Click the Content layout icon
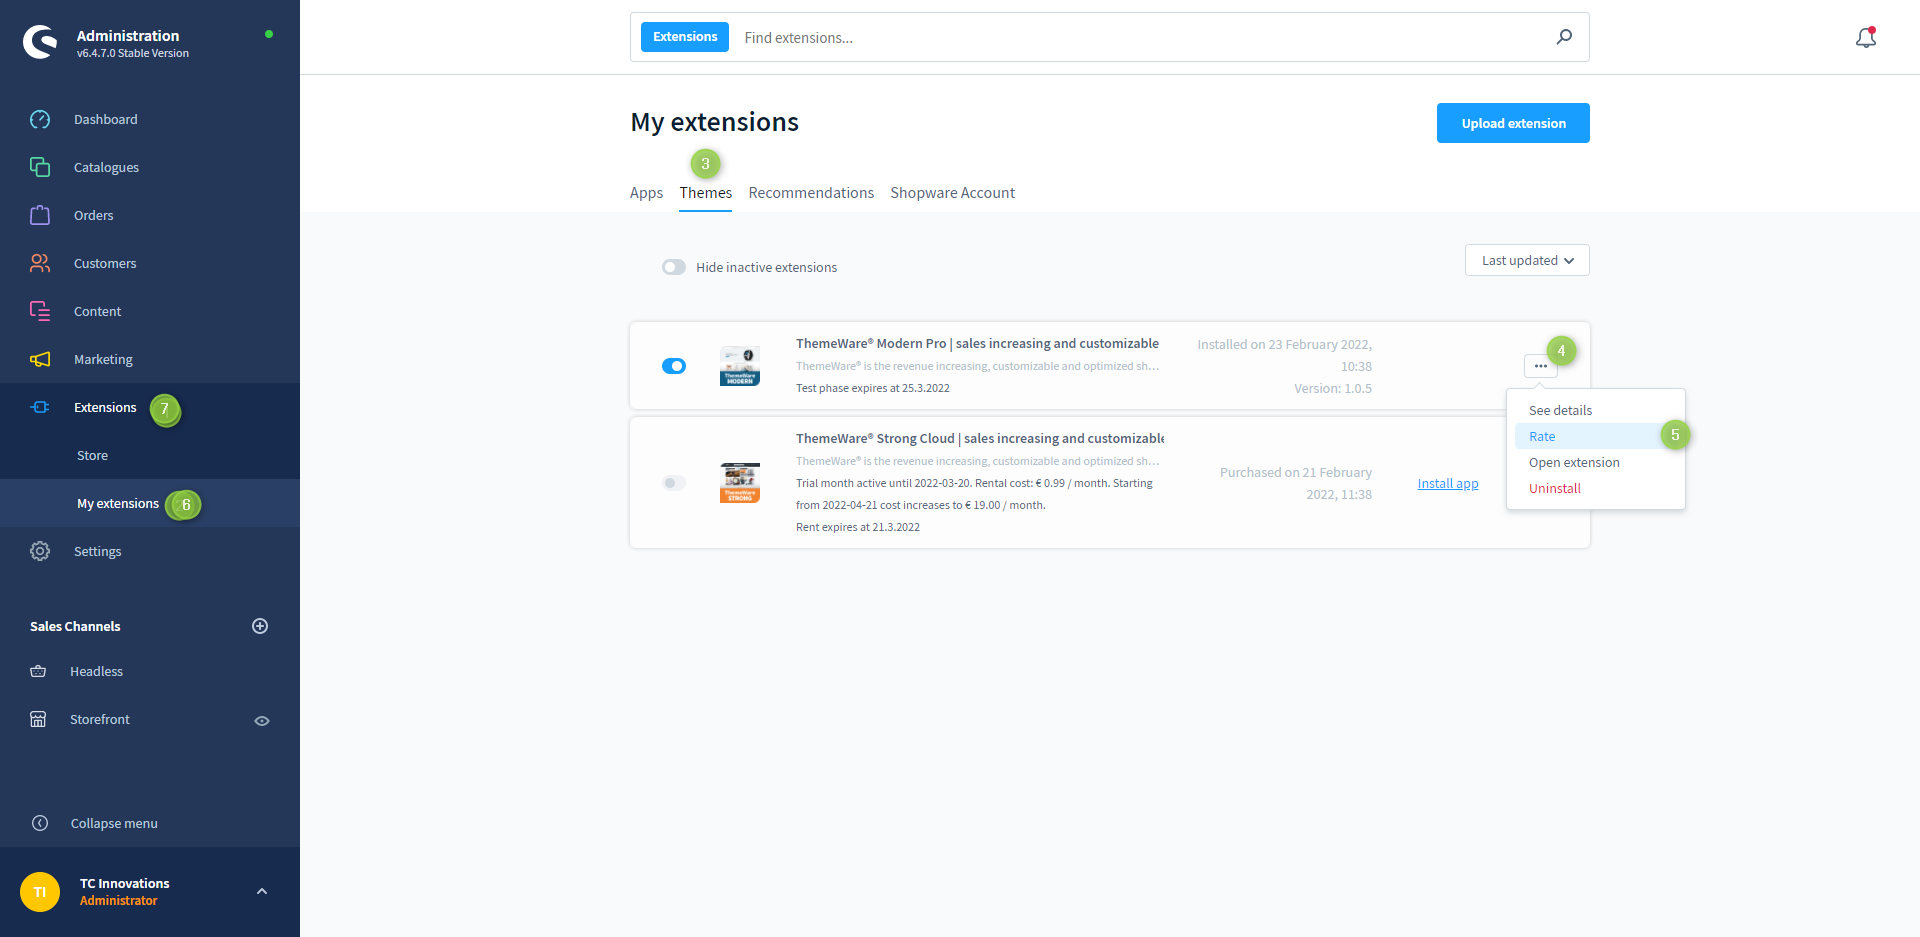Screen dimensions: 1920x937 [x=40, y=311]
